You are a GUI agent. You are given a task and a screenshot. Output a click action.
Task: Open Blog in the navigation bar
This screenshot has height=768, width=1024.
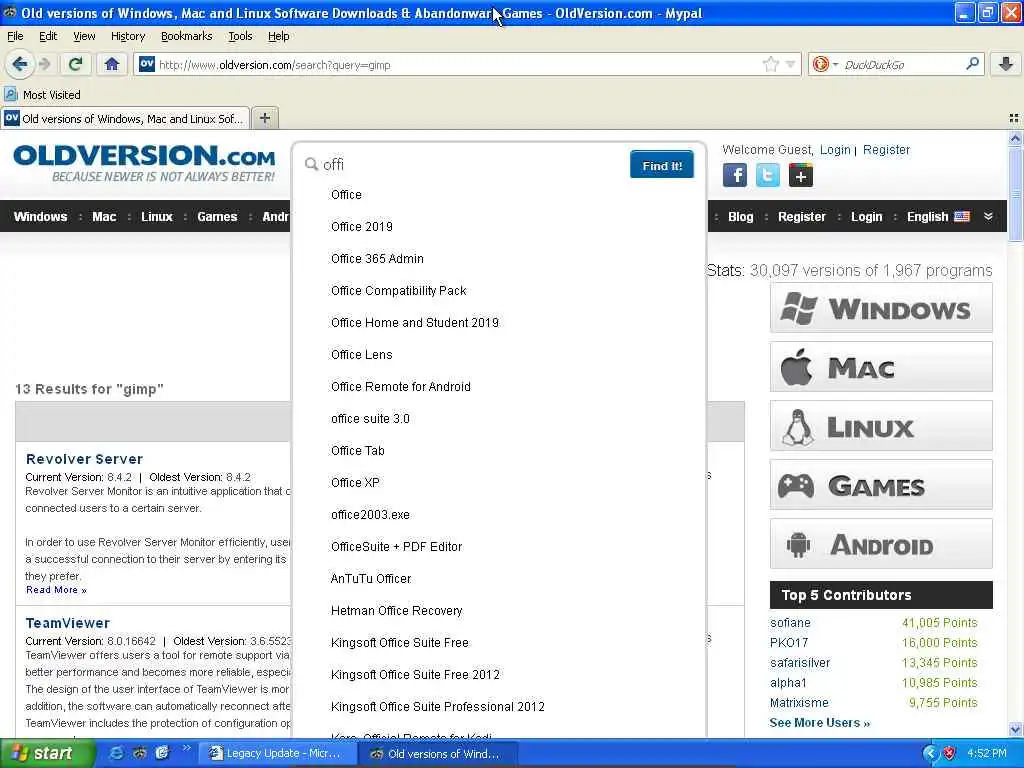click(x=741, y=217)
